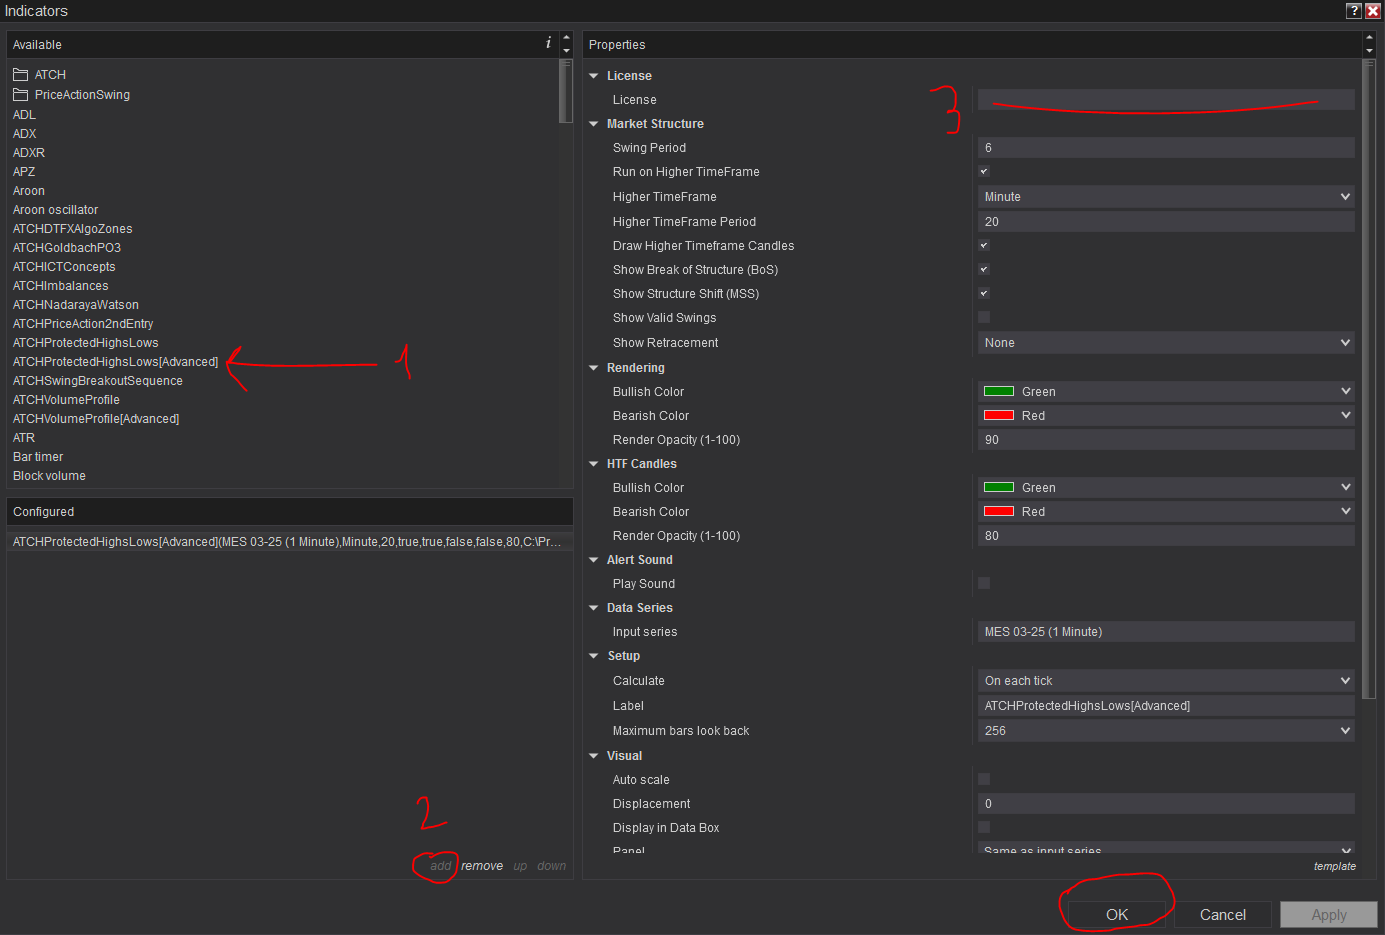This screenshot has width=1385, height=935.
Task: Select the Block volume indicator
Action: (x=49, y=476)
